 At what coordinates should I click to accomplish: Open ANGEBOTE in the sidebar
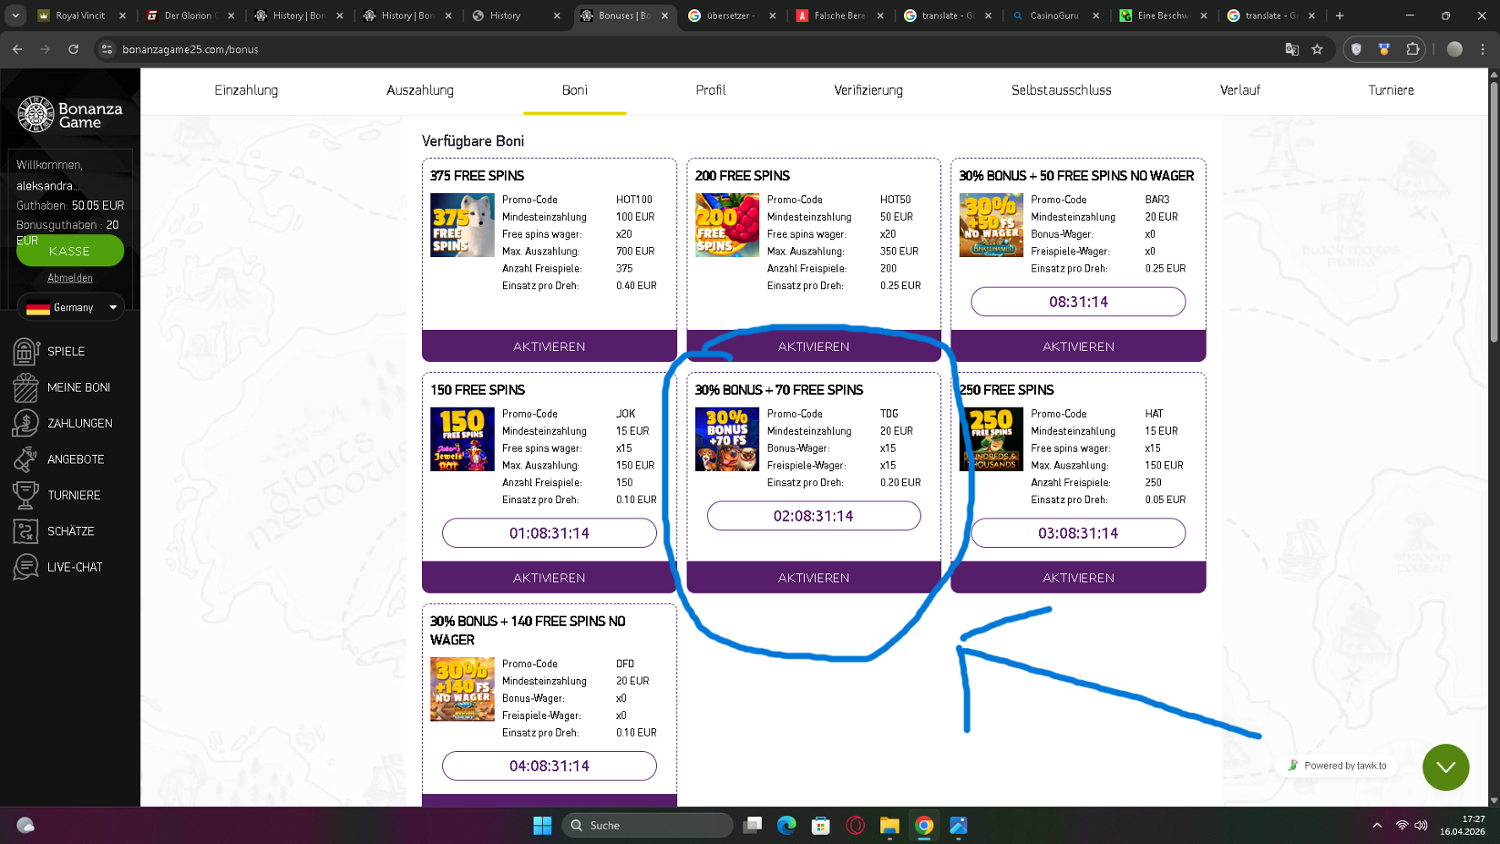click(x=59, y=459)
